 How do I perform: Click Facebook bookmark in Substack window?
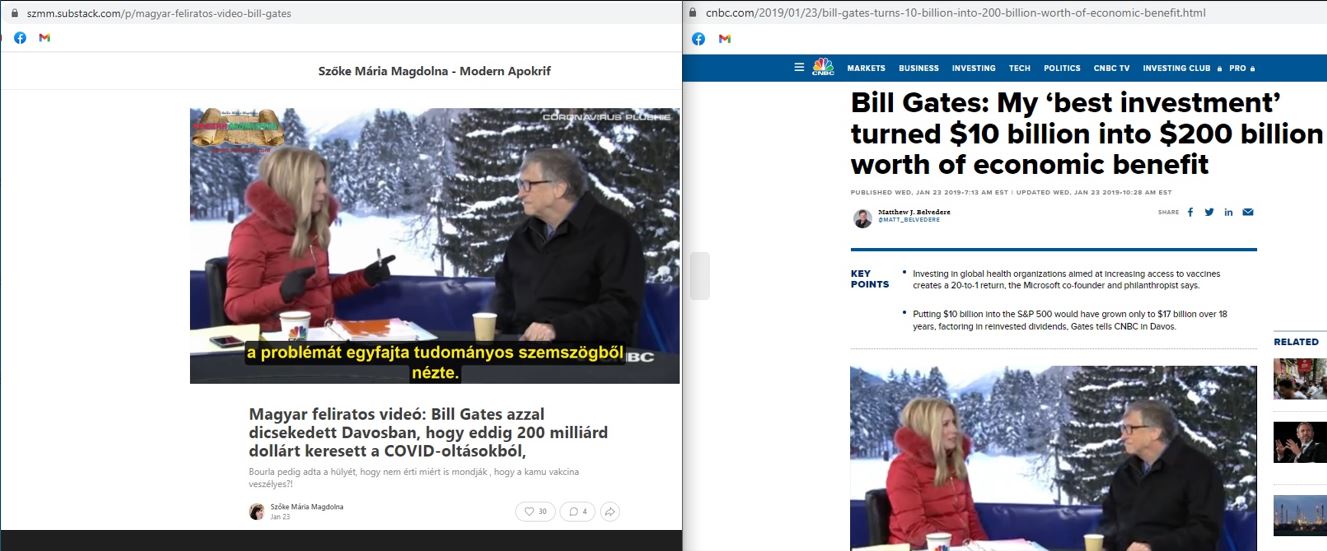(20, 38)
